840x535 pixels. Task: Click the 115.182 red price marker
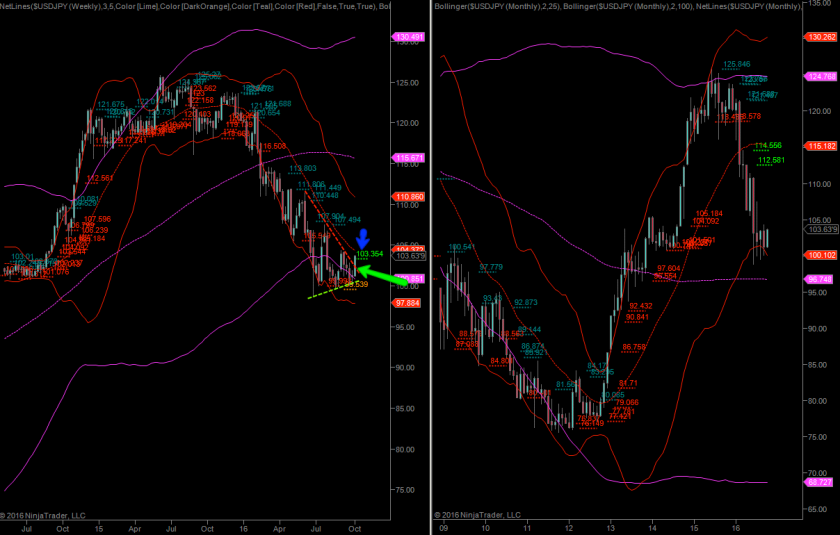[821, 146]
